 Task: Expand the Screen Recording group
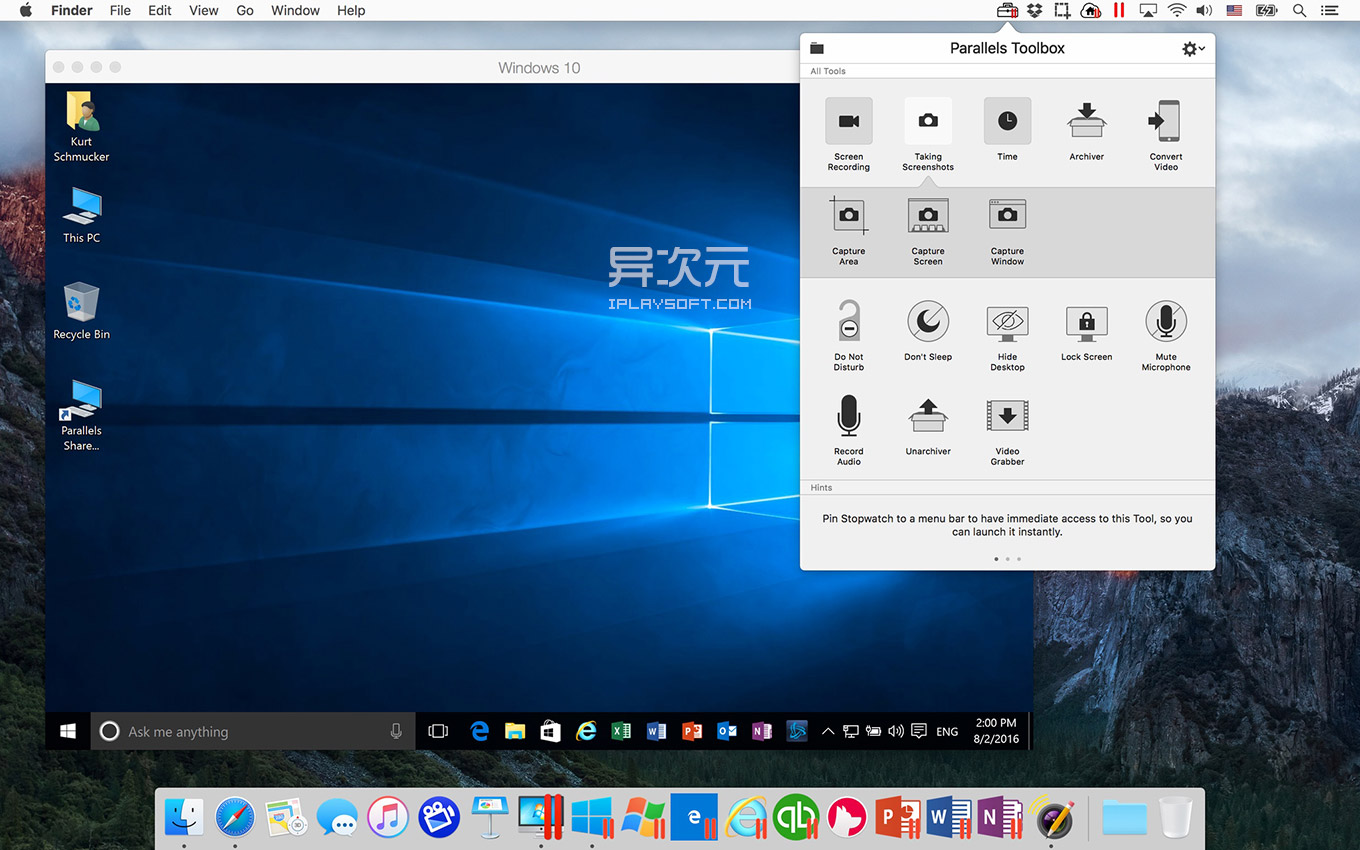tap(848, 134)
